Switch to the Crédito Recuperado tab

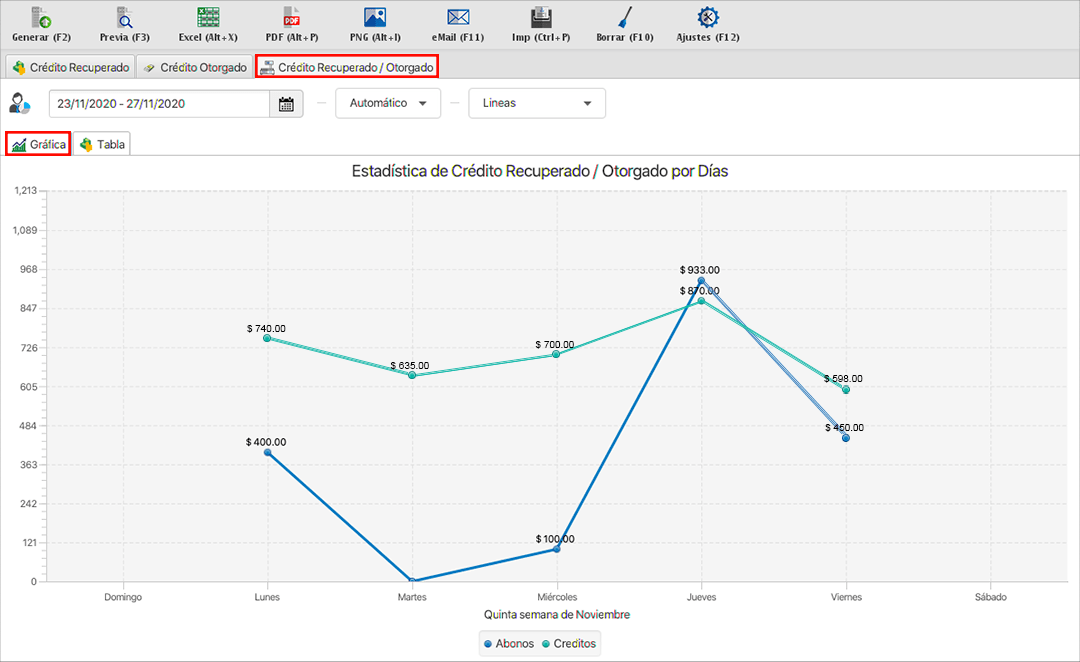[x=70, y=67]
